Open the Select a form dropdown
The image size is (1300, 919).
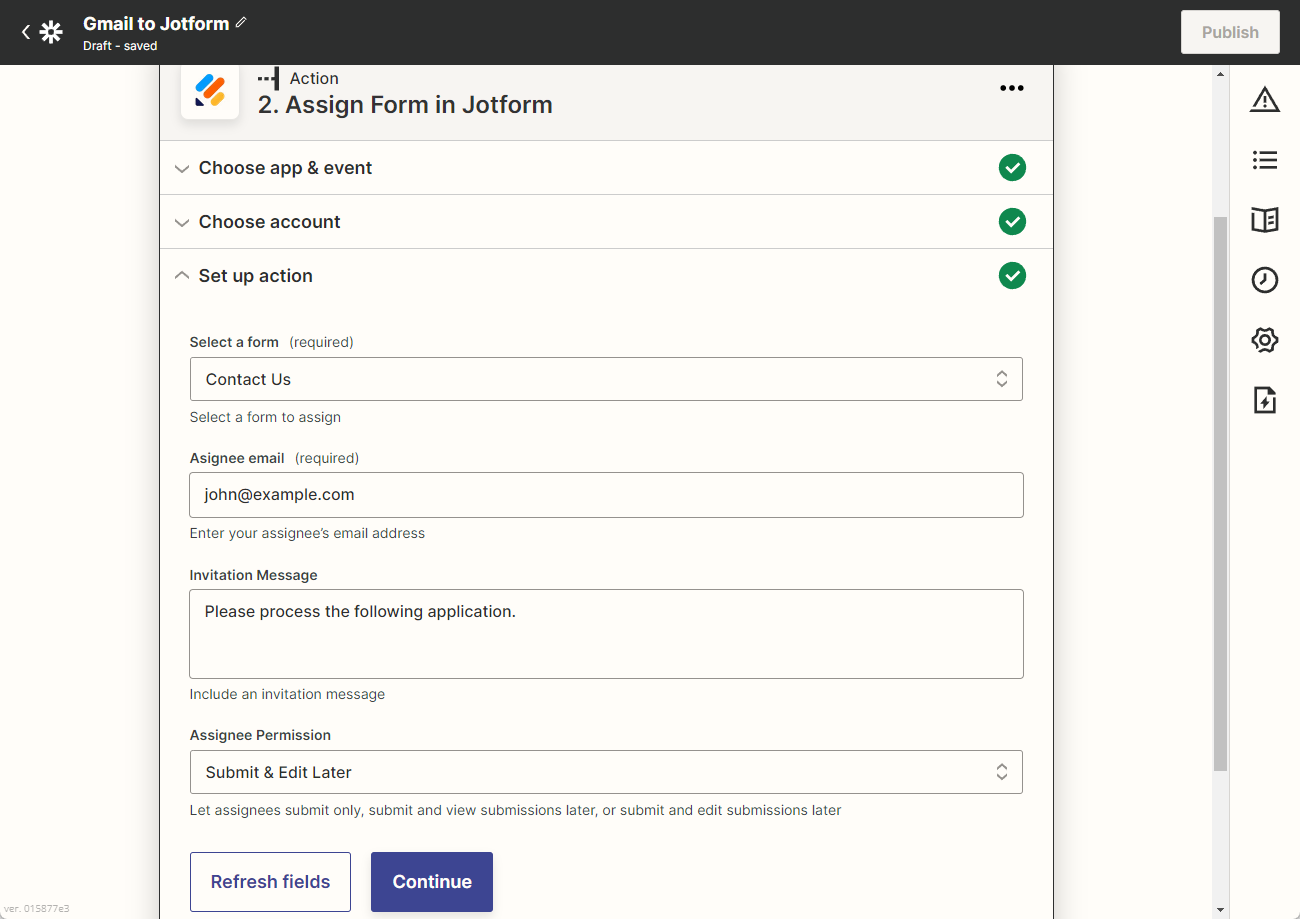606,379
